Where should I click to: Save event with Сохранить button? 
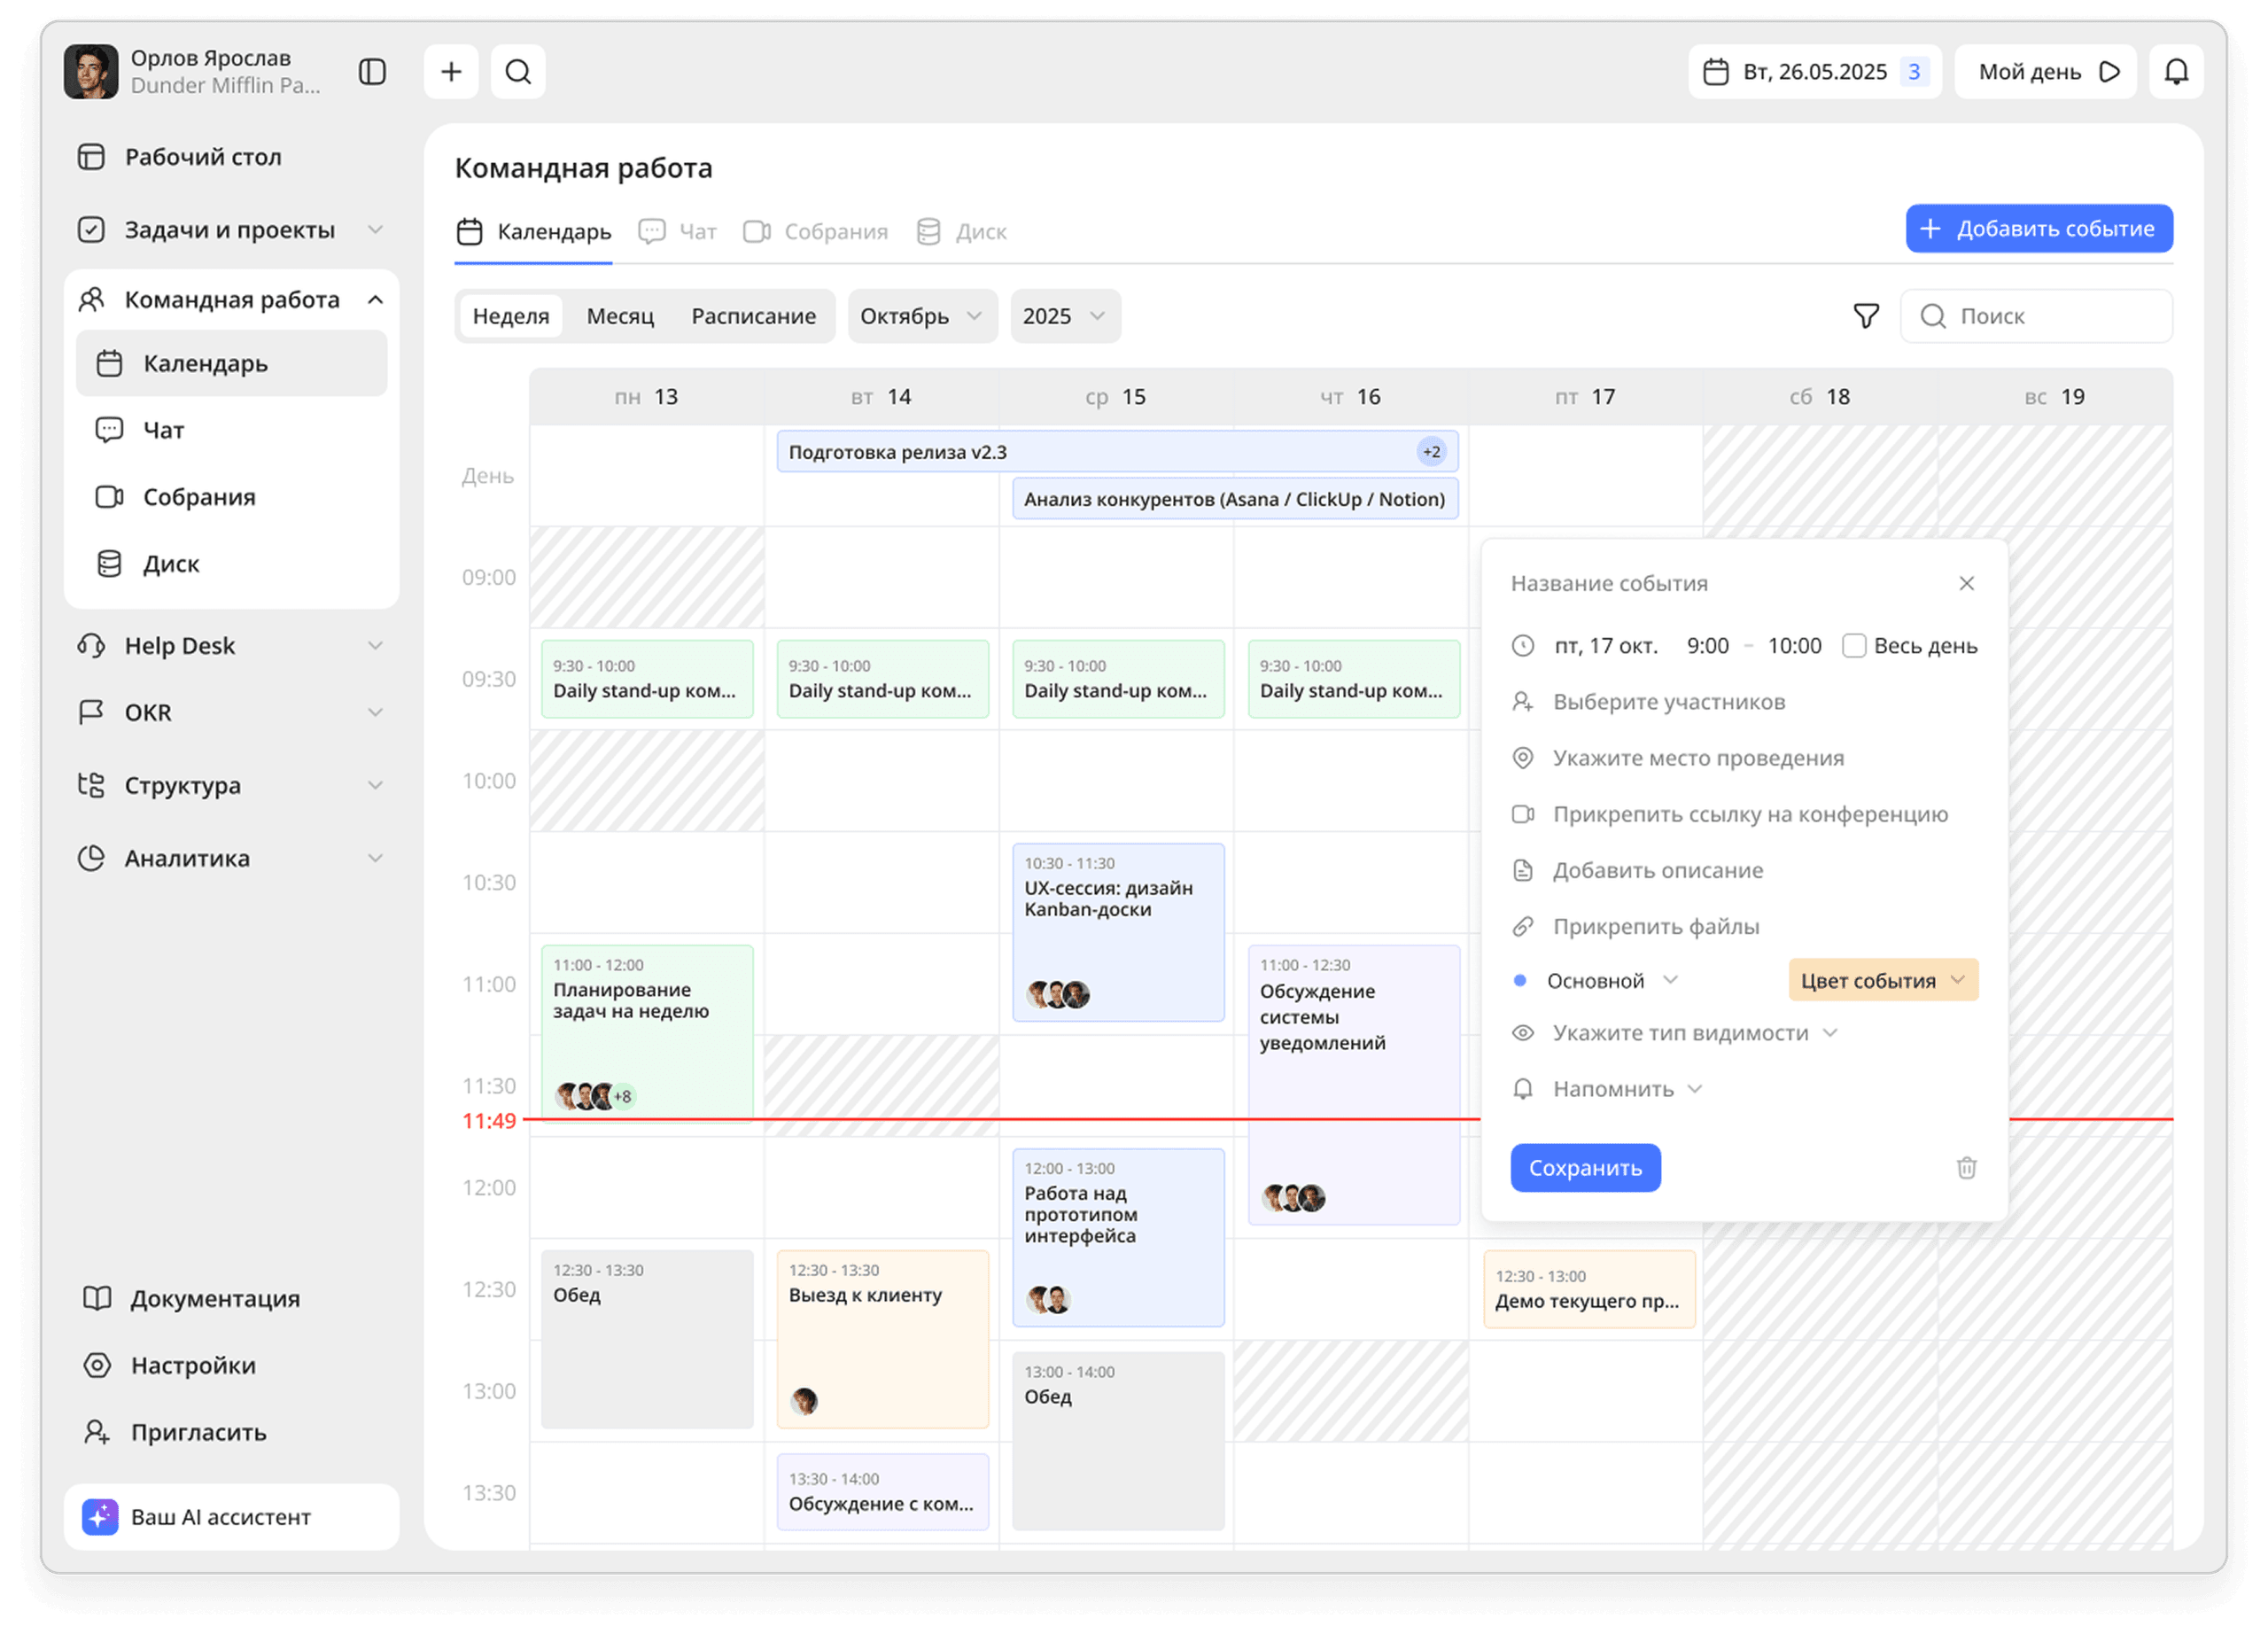(x=1585, y=1168)
